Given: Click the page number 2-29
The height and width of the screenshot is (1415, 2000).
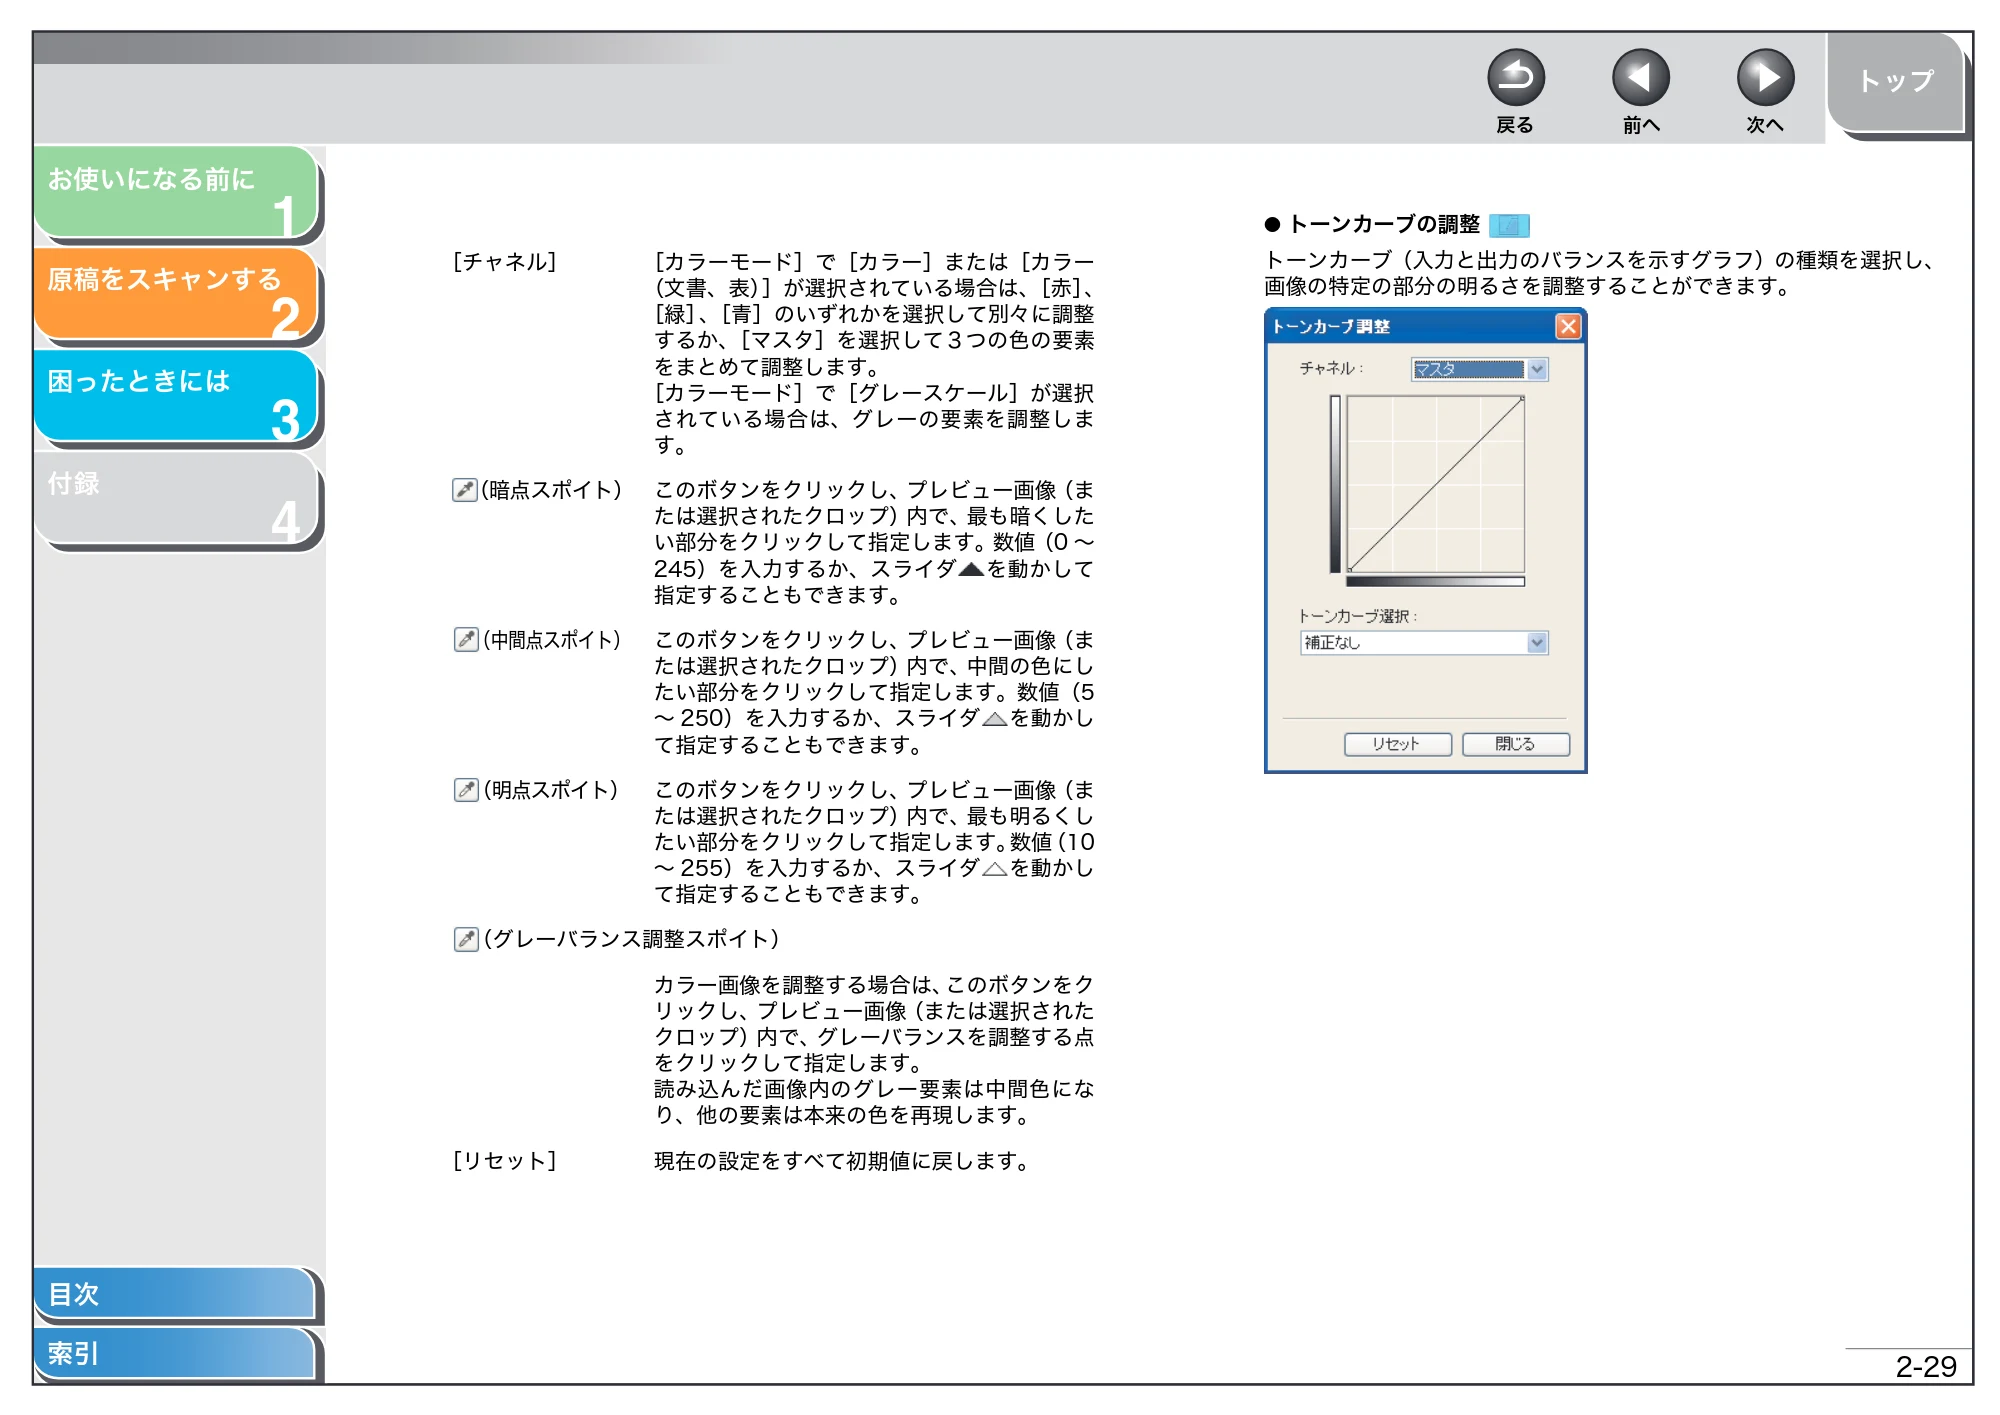Looking at the screenshot, I should tap(1925, 1367).
